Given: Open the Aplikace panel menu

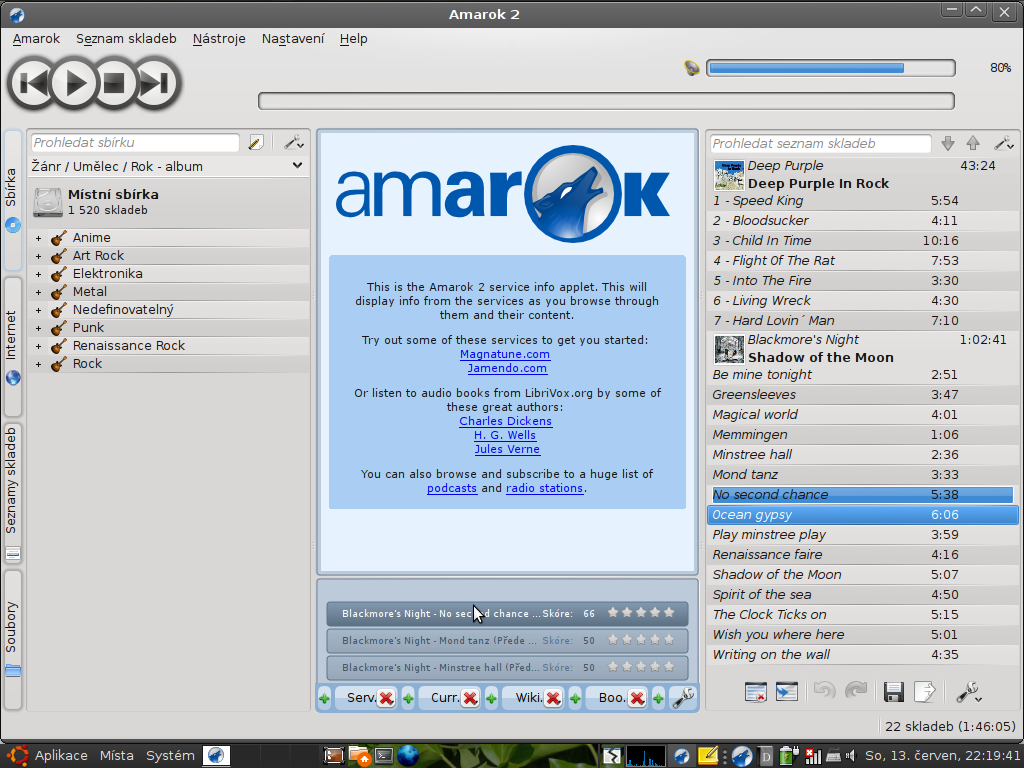Looking at the screenshot, I should pos(61,756).
